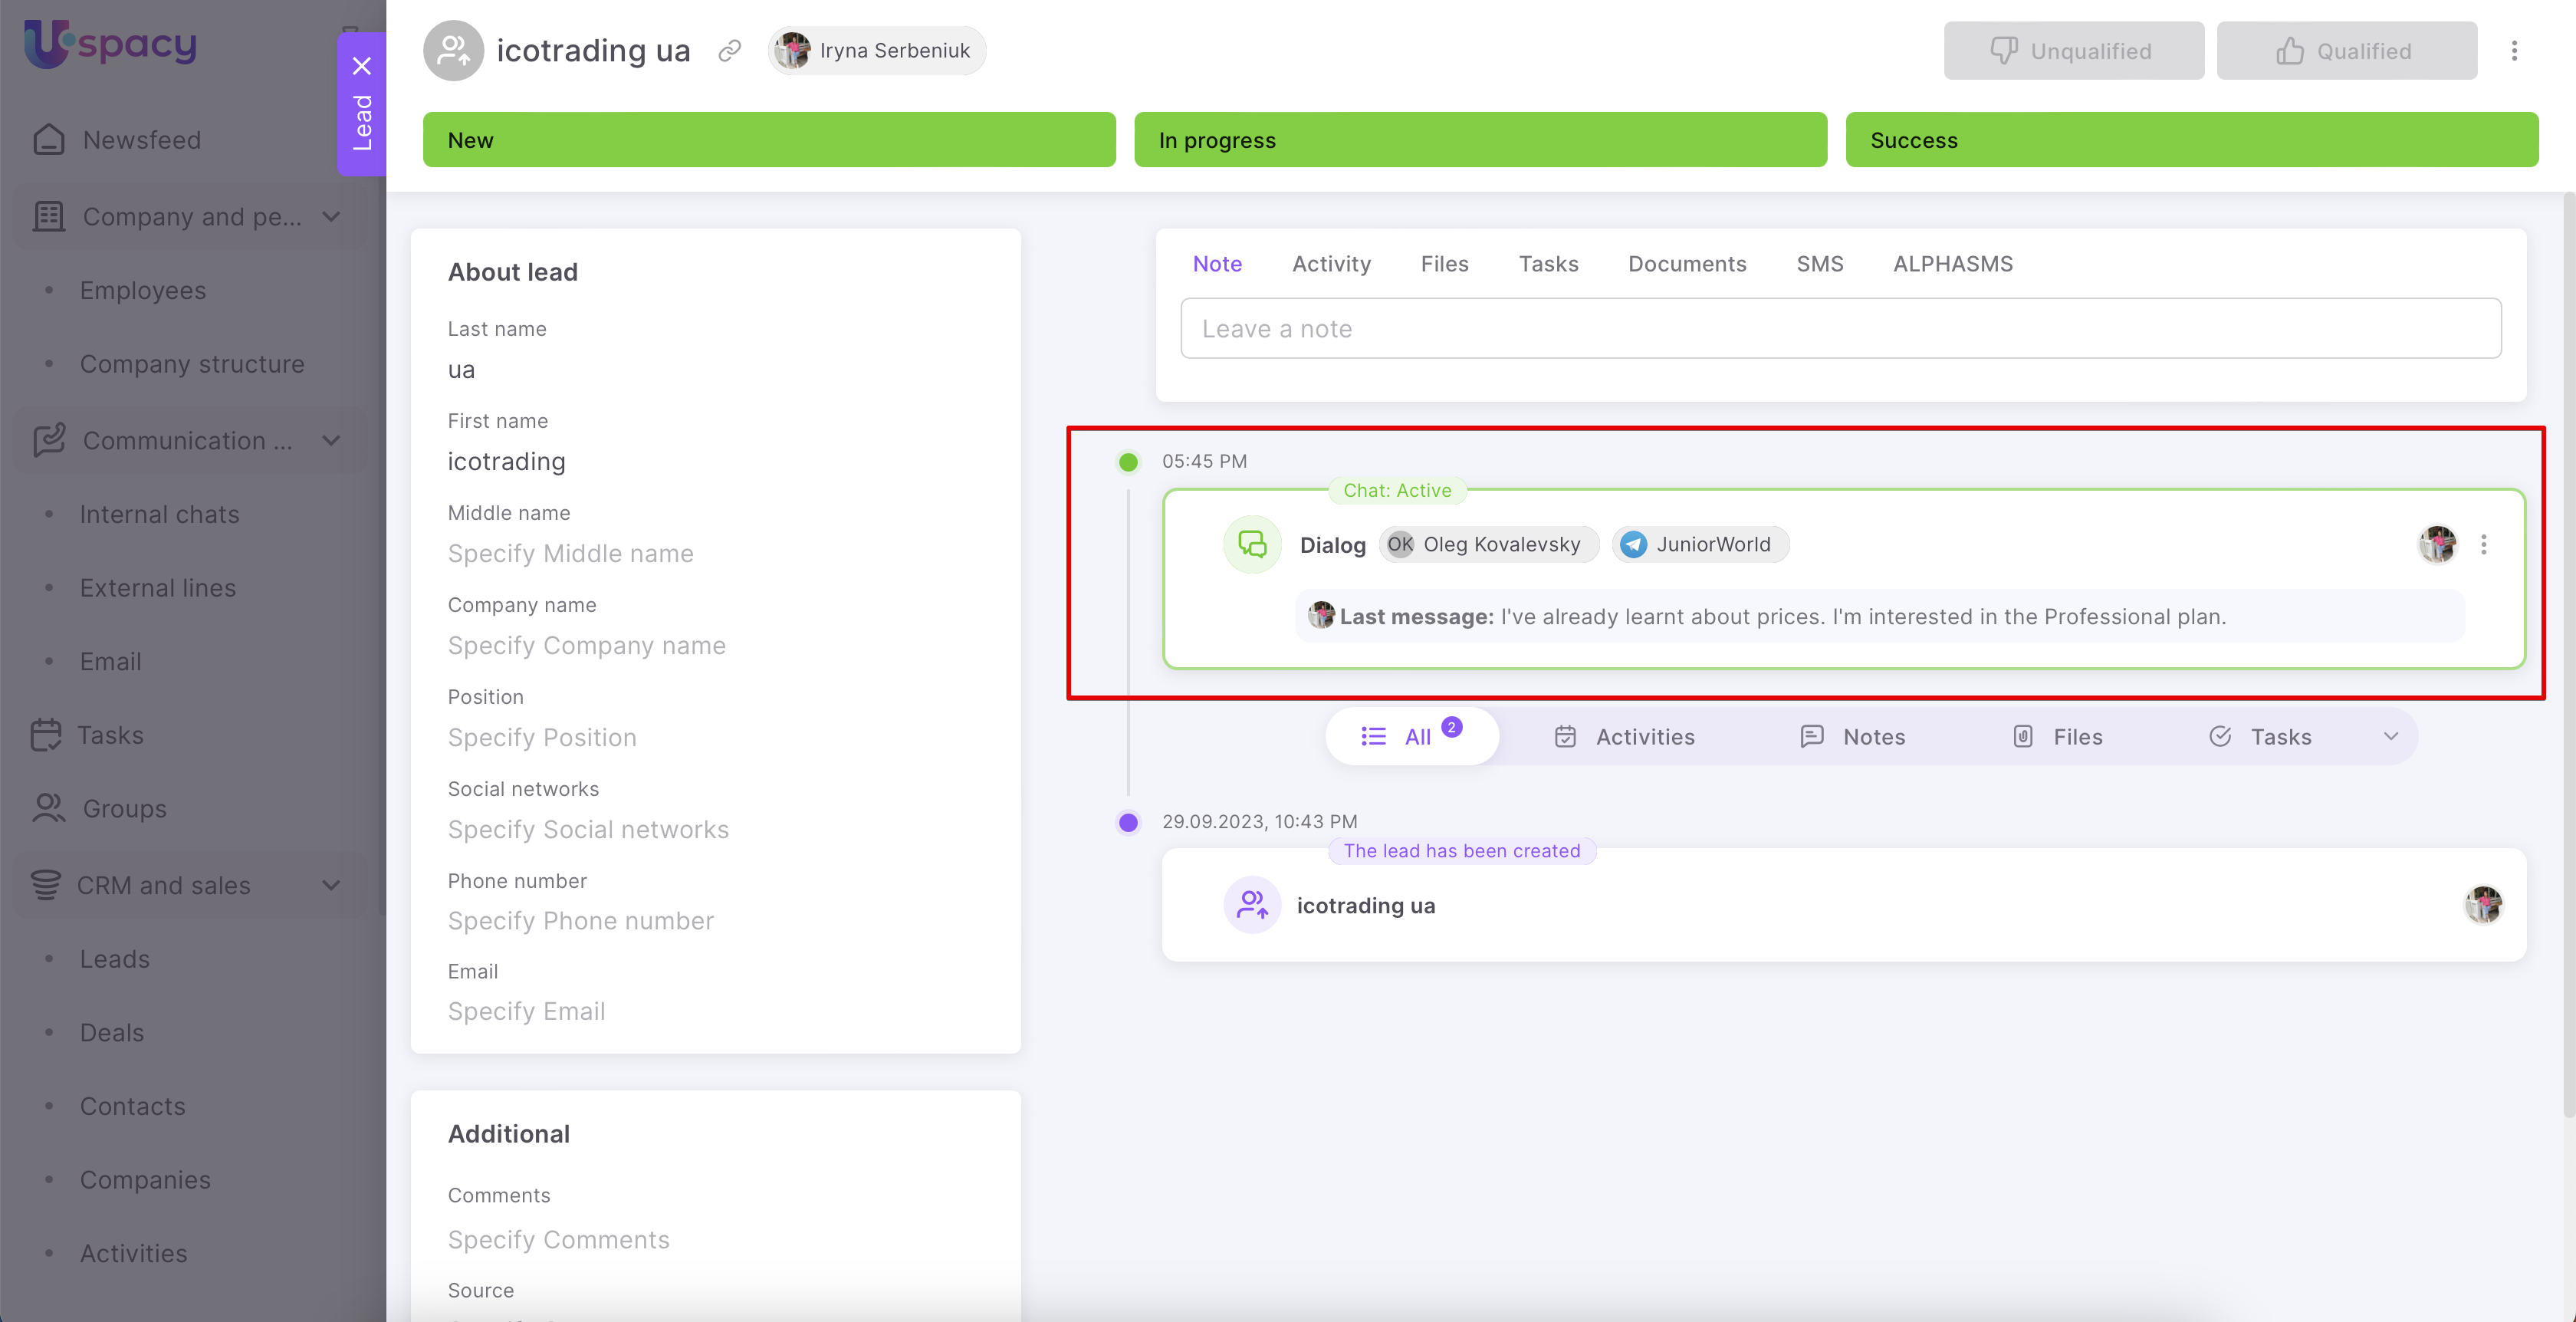2576x1322 pixels.
Task: Open Groups in the sidebar
Action: (124, 808)
